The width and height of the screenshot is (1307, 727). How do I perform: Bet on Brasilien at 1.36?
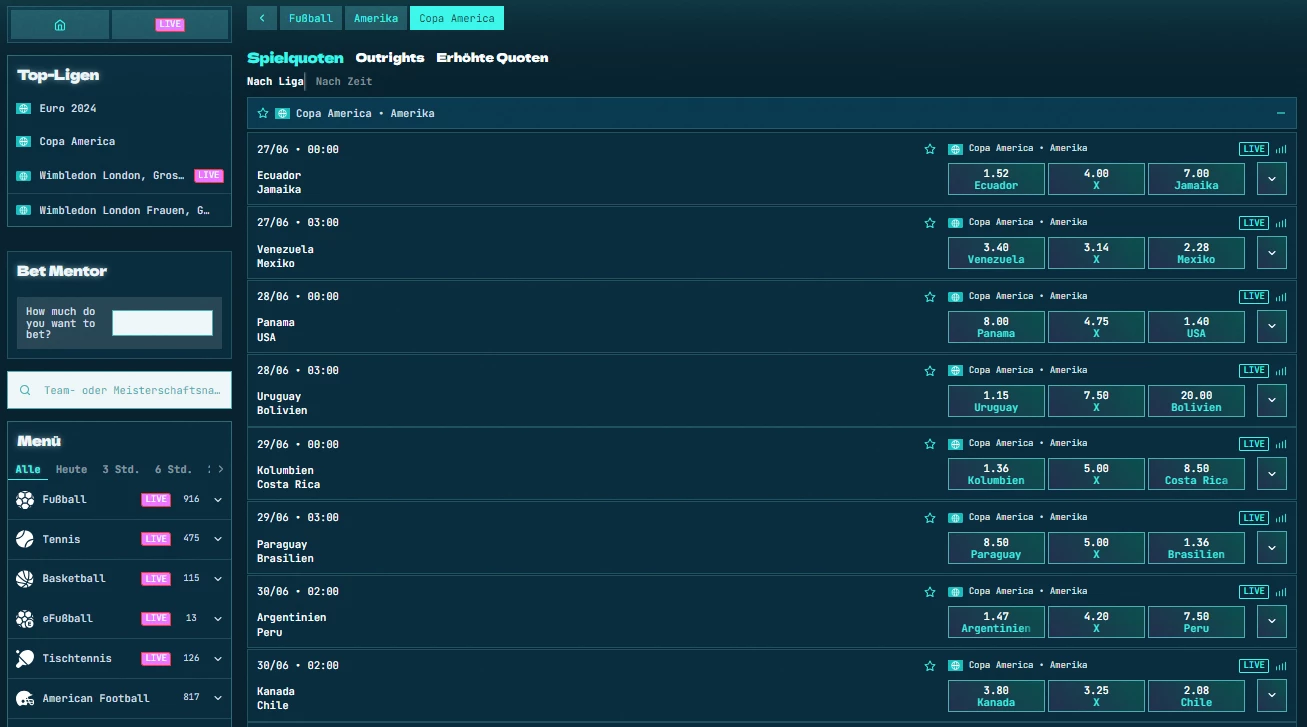tap(1196, 548)
